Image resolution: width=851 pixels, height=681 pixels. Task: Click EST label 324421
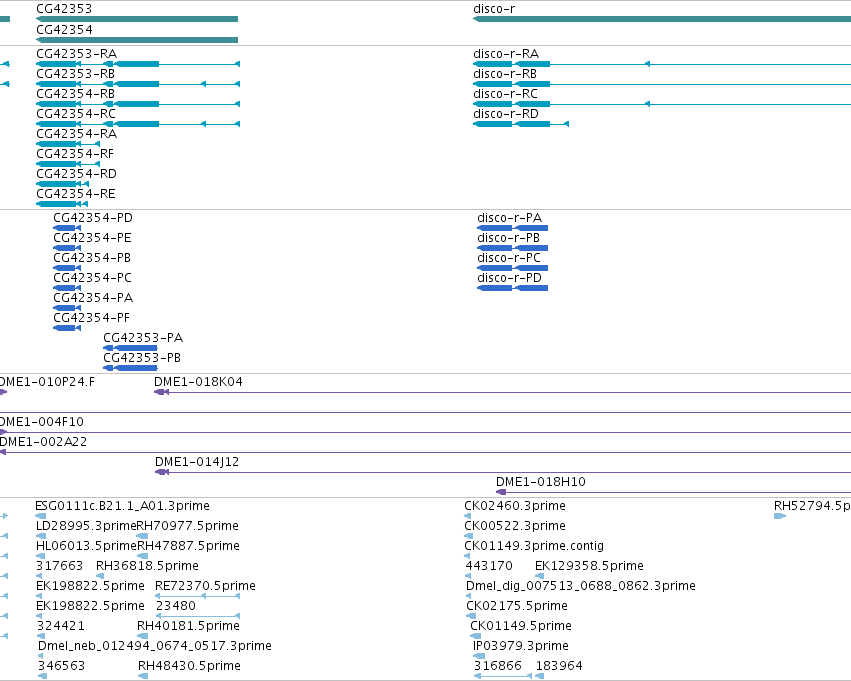(x=61, y=627)
